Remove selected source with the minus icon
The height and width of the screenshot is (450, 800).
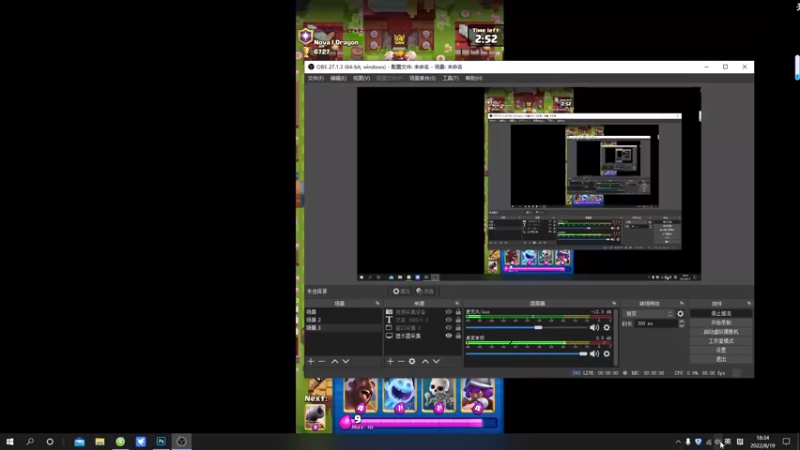click(401, 361)
